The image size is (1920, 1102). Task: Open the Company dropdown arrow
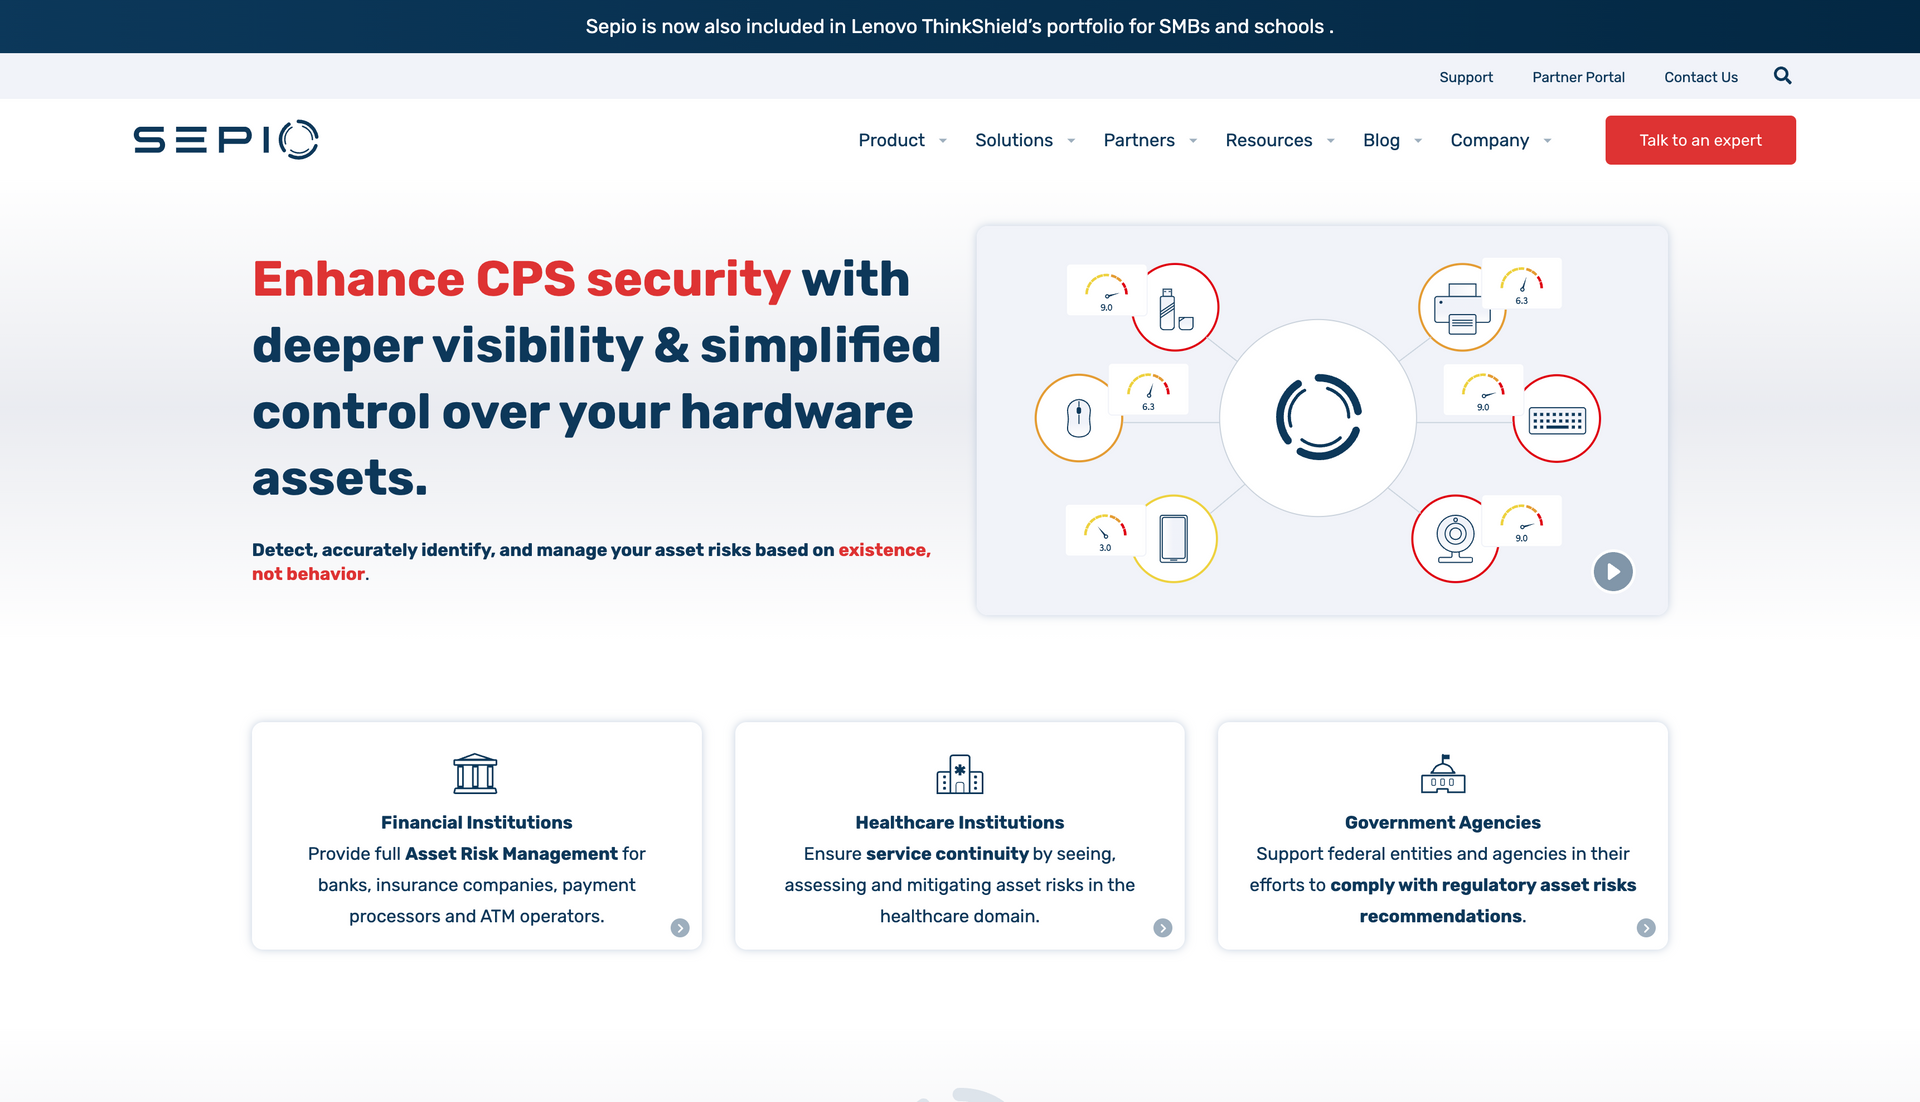1547,141
